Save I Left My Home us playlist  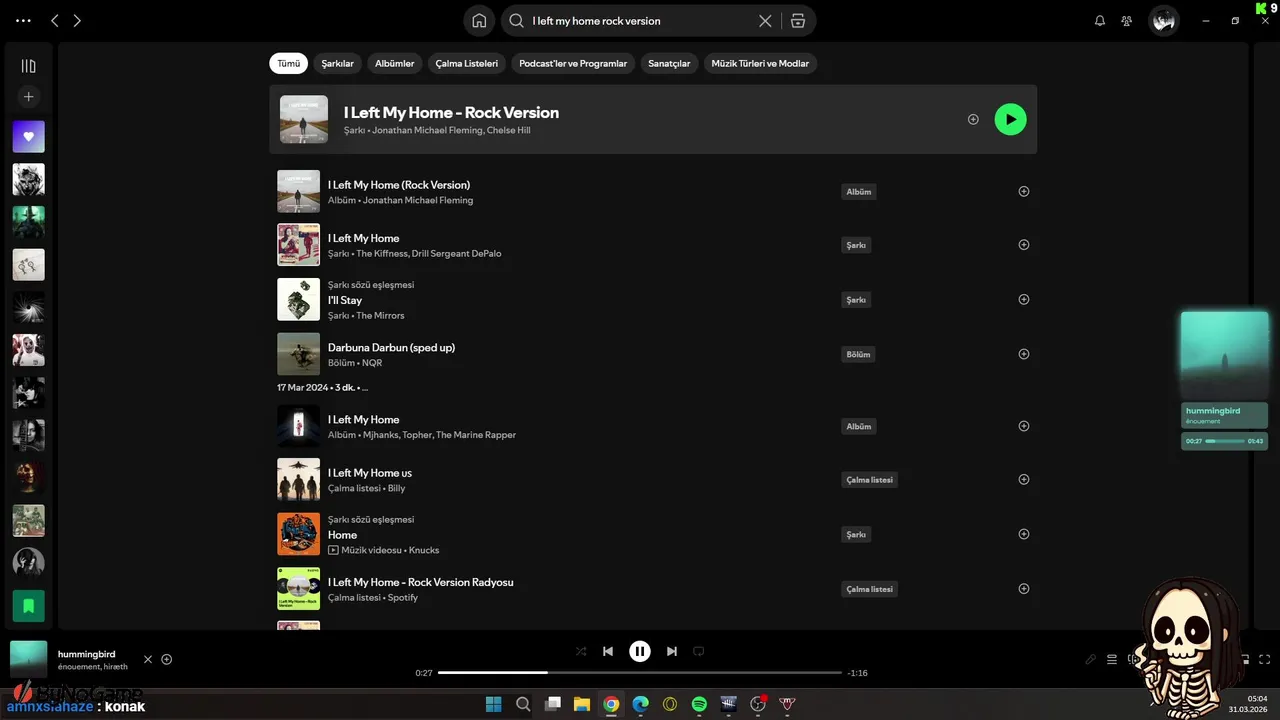tap(1023, 479)
